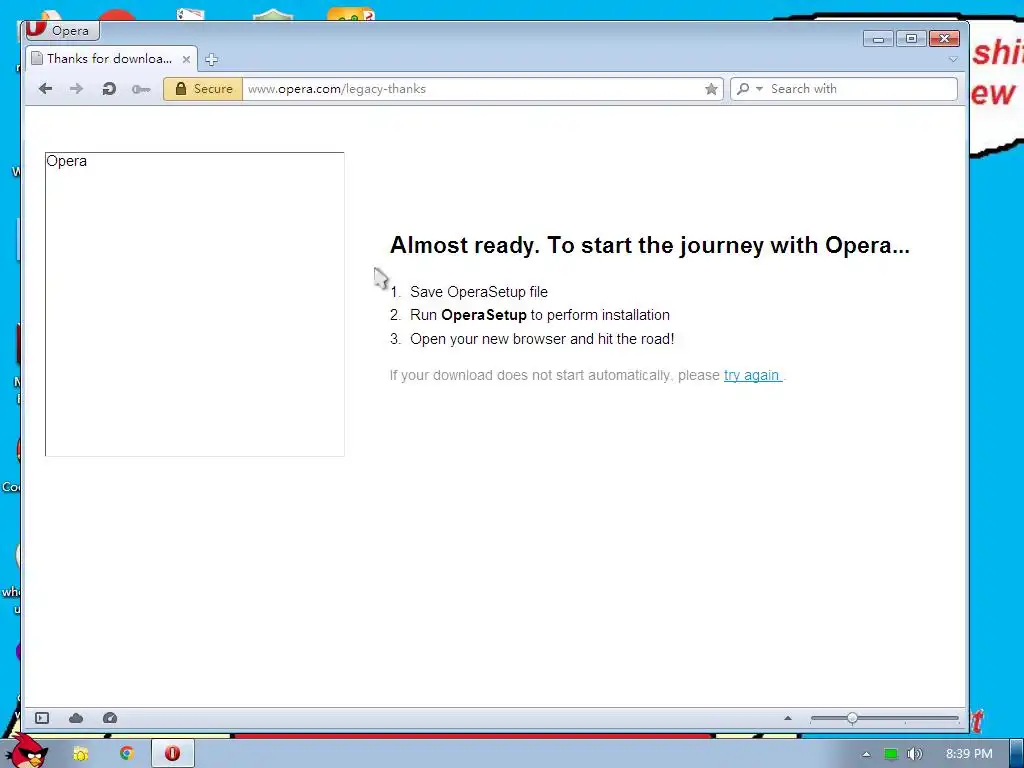
Task: Click the broken Opera image placeholder
Action: 195,304
